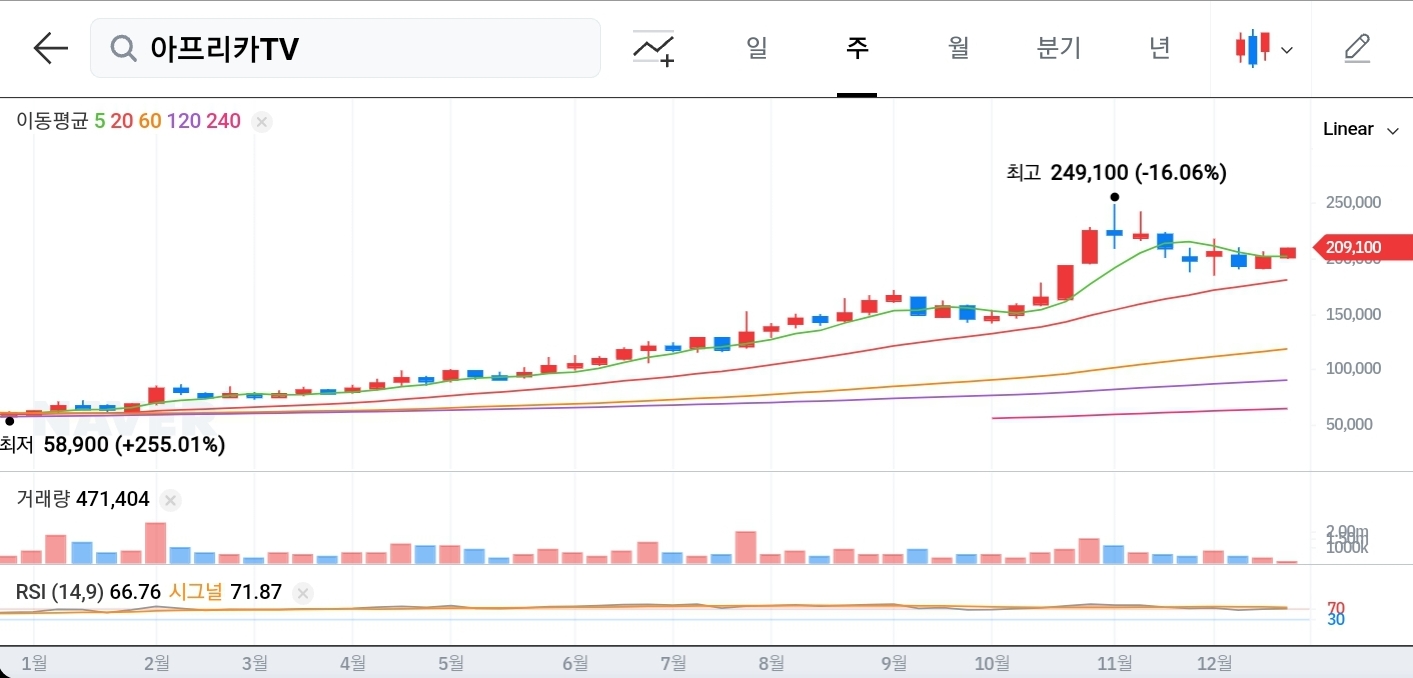This screenshot has height=678, width=1413.
Task: Select the quarterly (분기) tab
Action: (x=1059, y=48)
